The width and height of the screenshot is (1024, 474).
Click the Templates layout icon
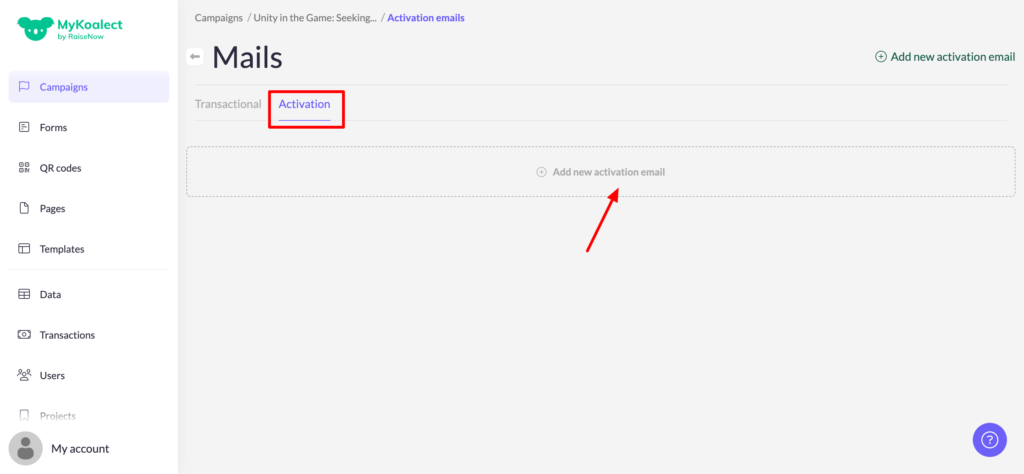[24, 249]
